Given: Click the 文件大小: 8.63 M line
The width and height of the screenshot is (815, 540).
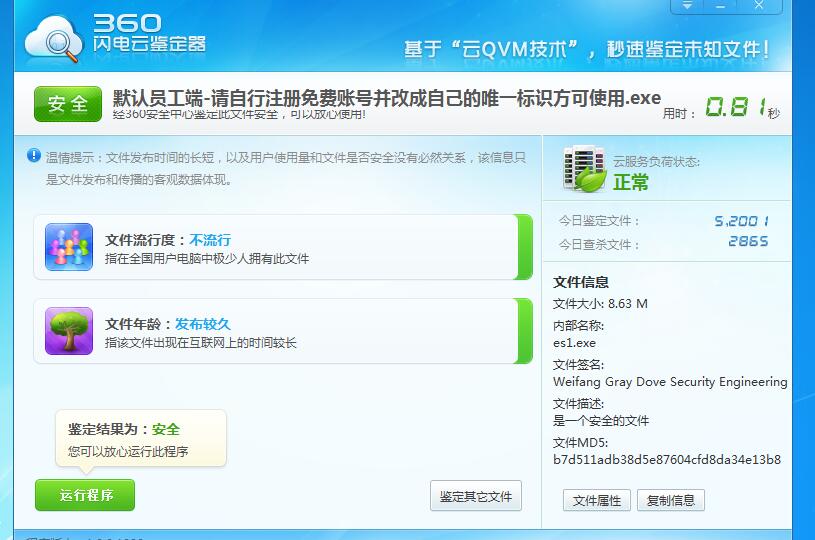Looking at the screenshot, I should (x=600, y=304).
